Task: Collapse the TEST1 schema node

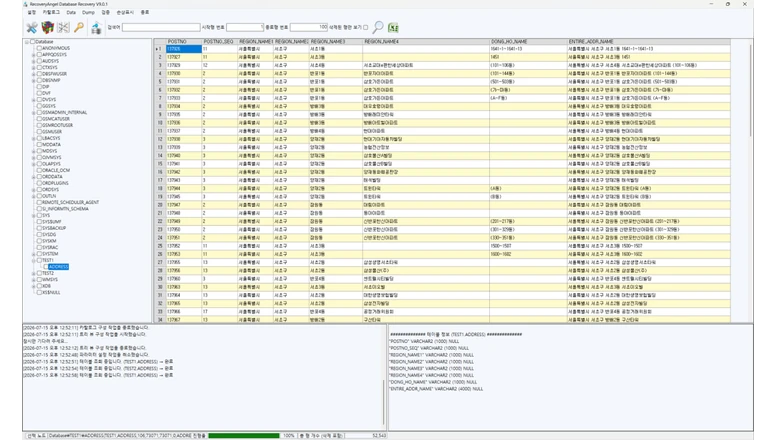Action: click(x=34, y=260)
